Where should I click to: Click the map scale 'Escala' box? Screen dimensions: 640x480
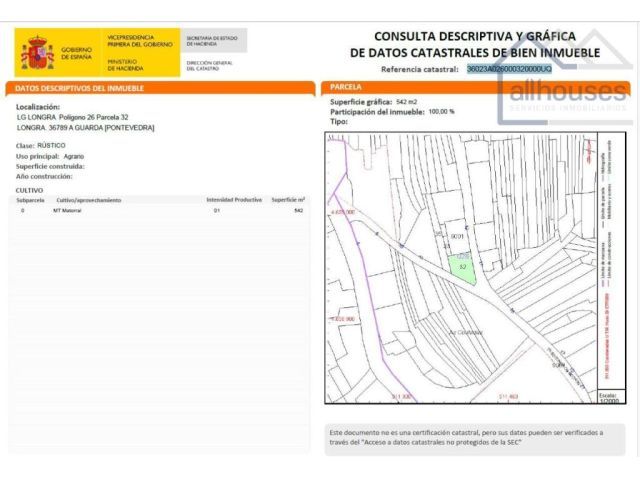tap(611, 398)
